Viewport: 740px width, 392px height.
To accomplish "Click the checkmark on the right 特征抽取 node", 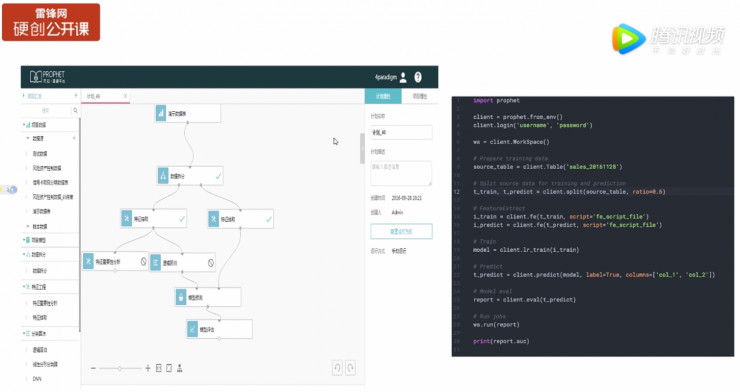I will [269, 219].
